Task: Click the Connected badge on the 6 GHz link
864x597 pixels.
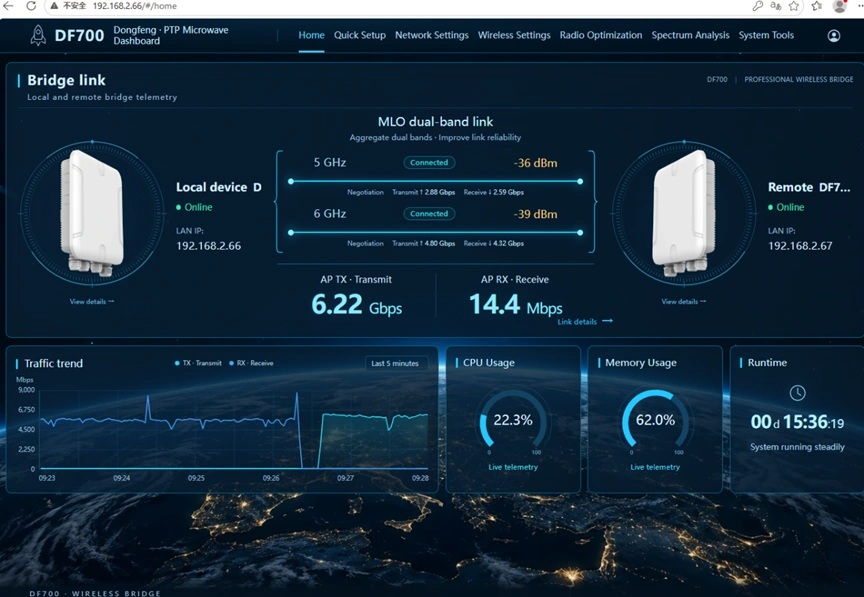Action: [429, 214]
